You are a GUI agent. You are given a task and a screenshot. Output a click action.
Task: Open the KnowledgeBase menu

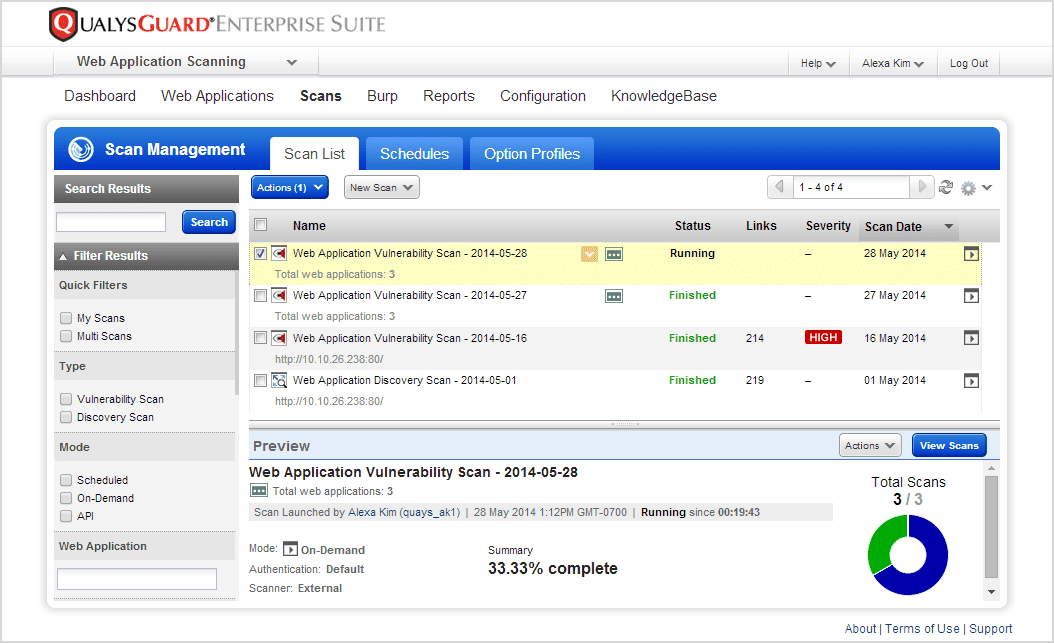664,96
